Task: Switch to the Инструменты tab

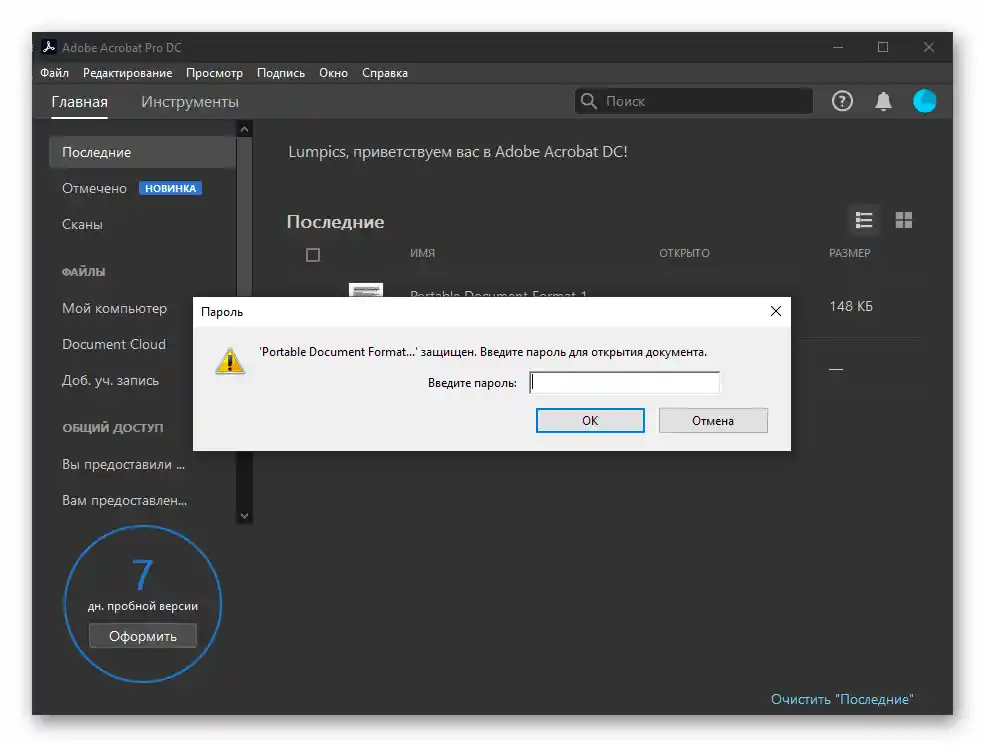Action: (x=190, y=102)
